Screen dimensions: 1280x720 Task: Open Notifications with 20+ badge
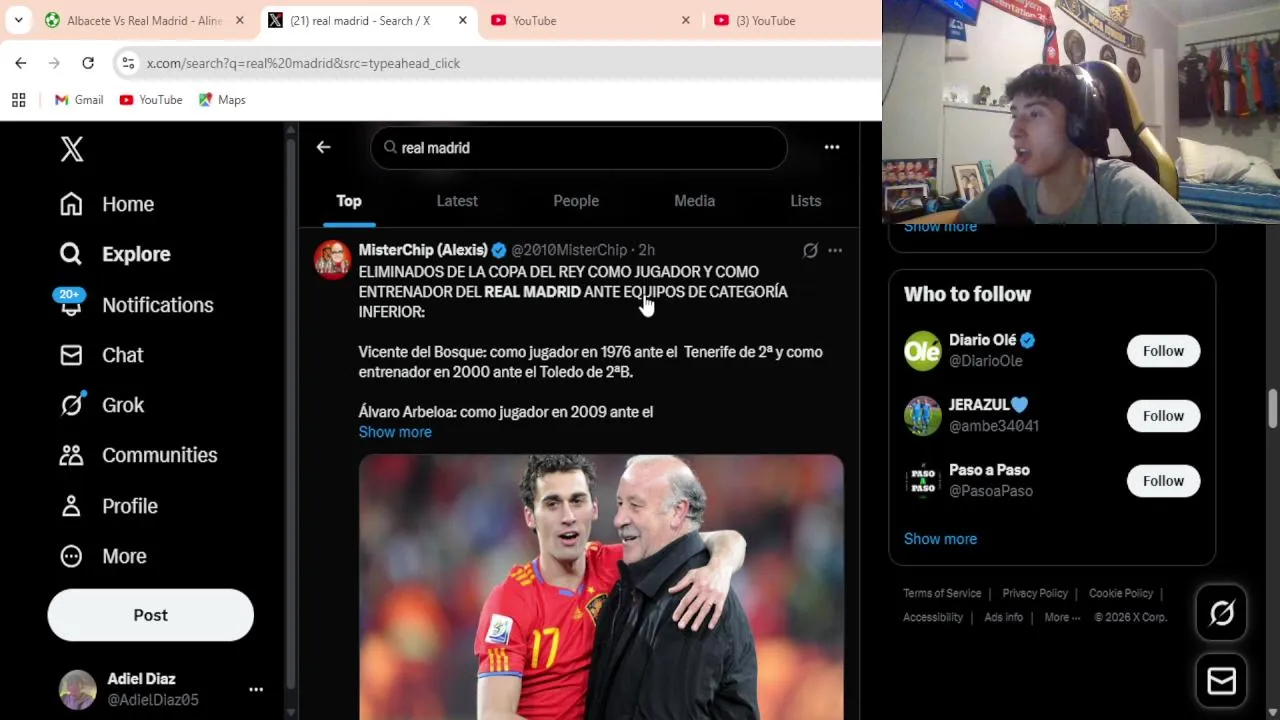click(136, 305)
